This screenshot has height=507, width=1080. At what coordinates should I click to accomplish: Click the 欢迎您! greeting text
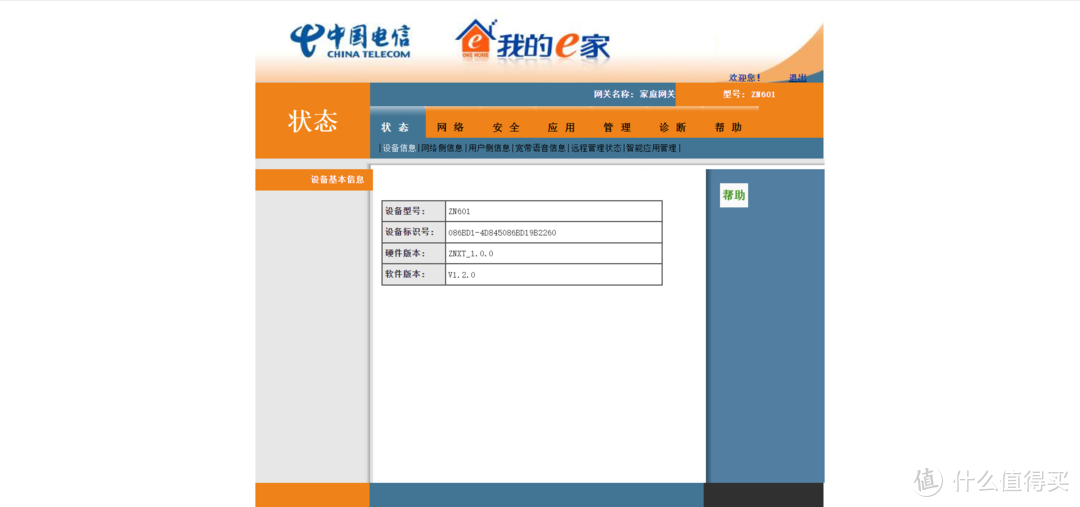(x=745, y=78)
